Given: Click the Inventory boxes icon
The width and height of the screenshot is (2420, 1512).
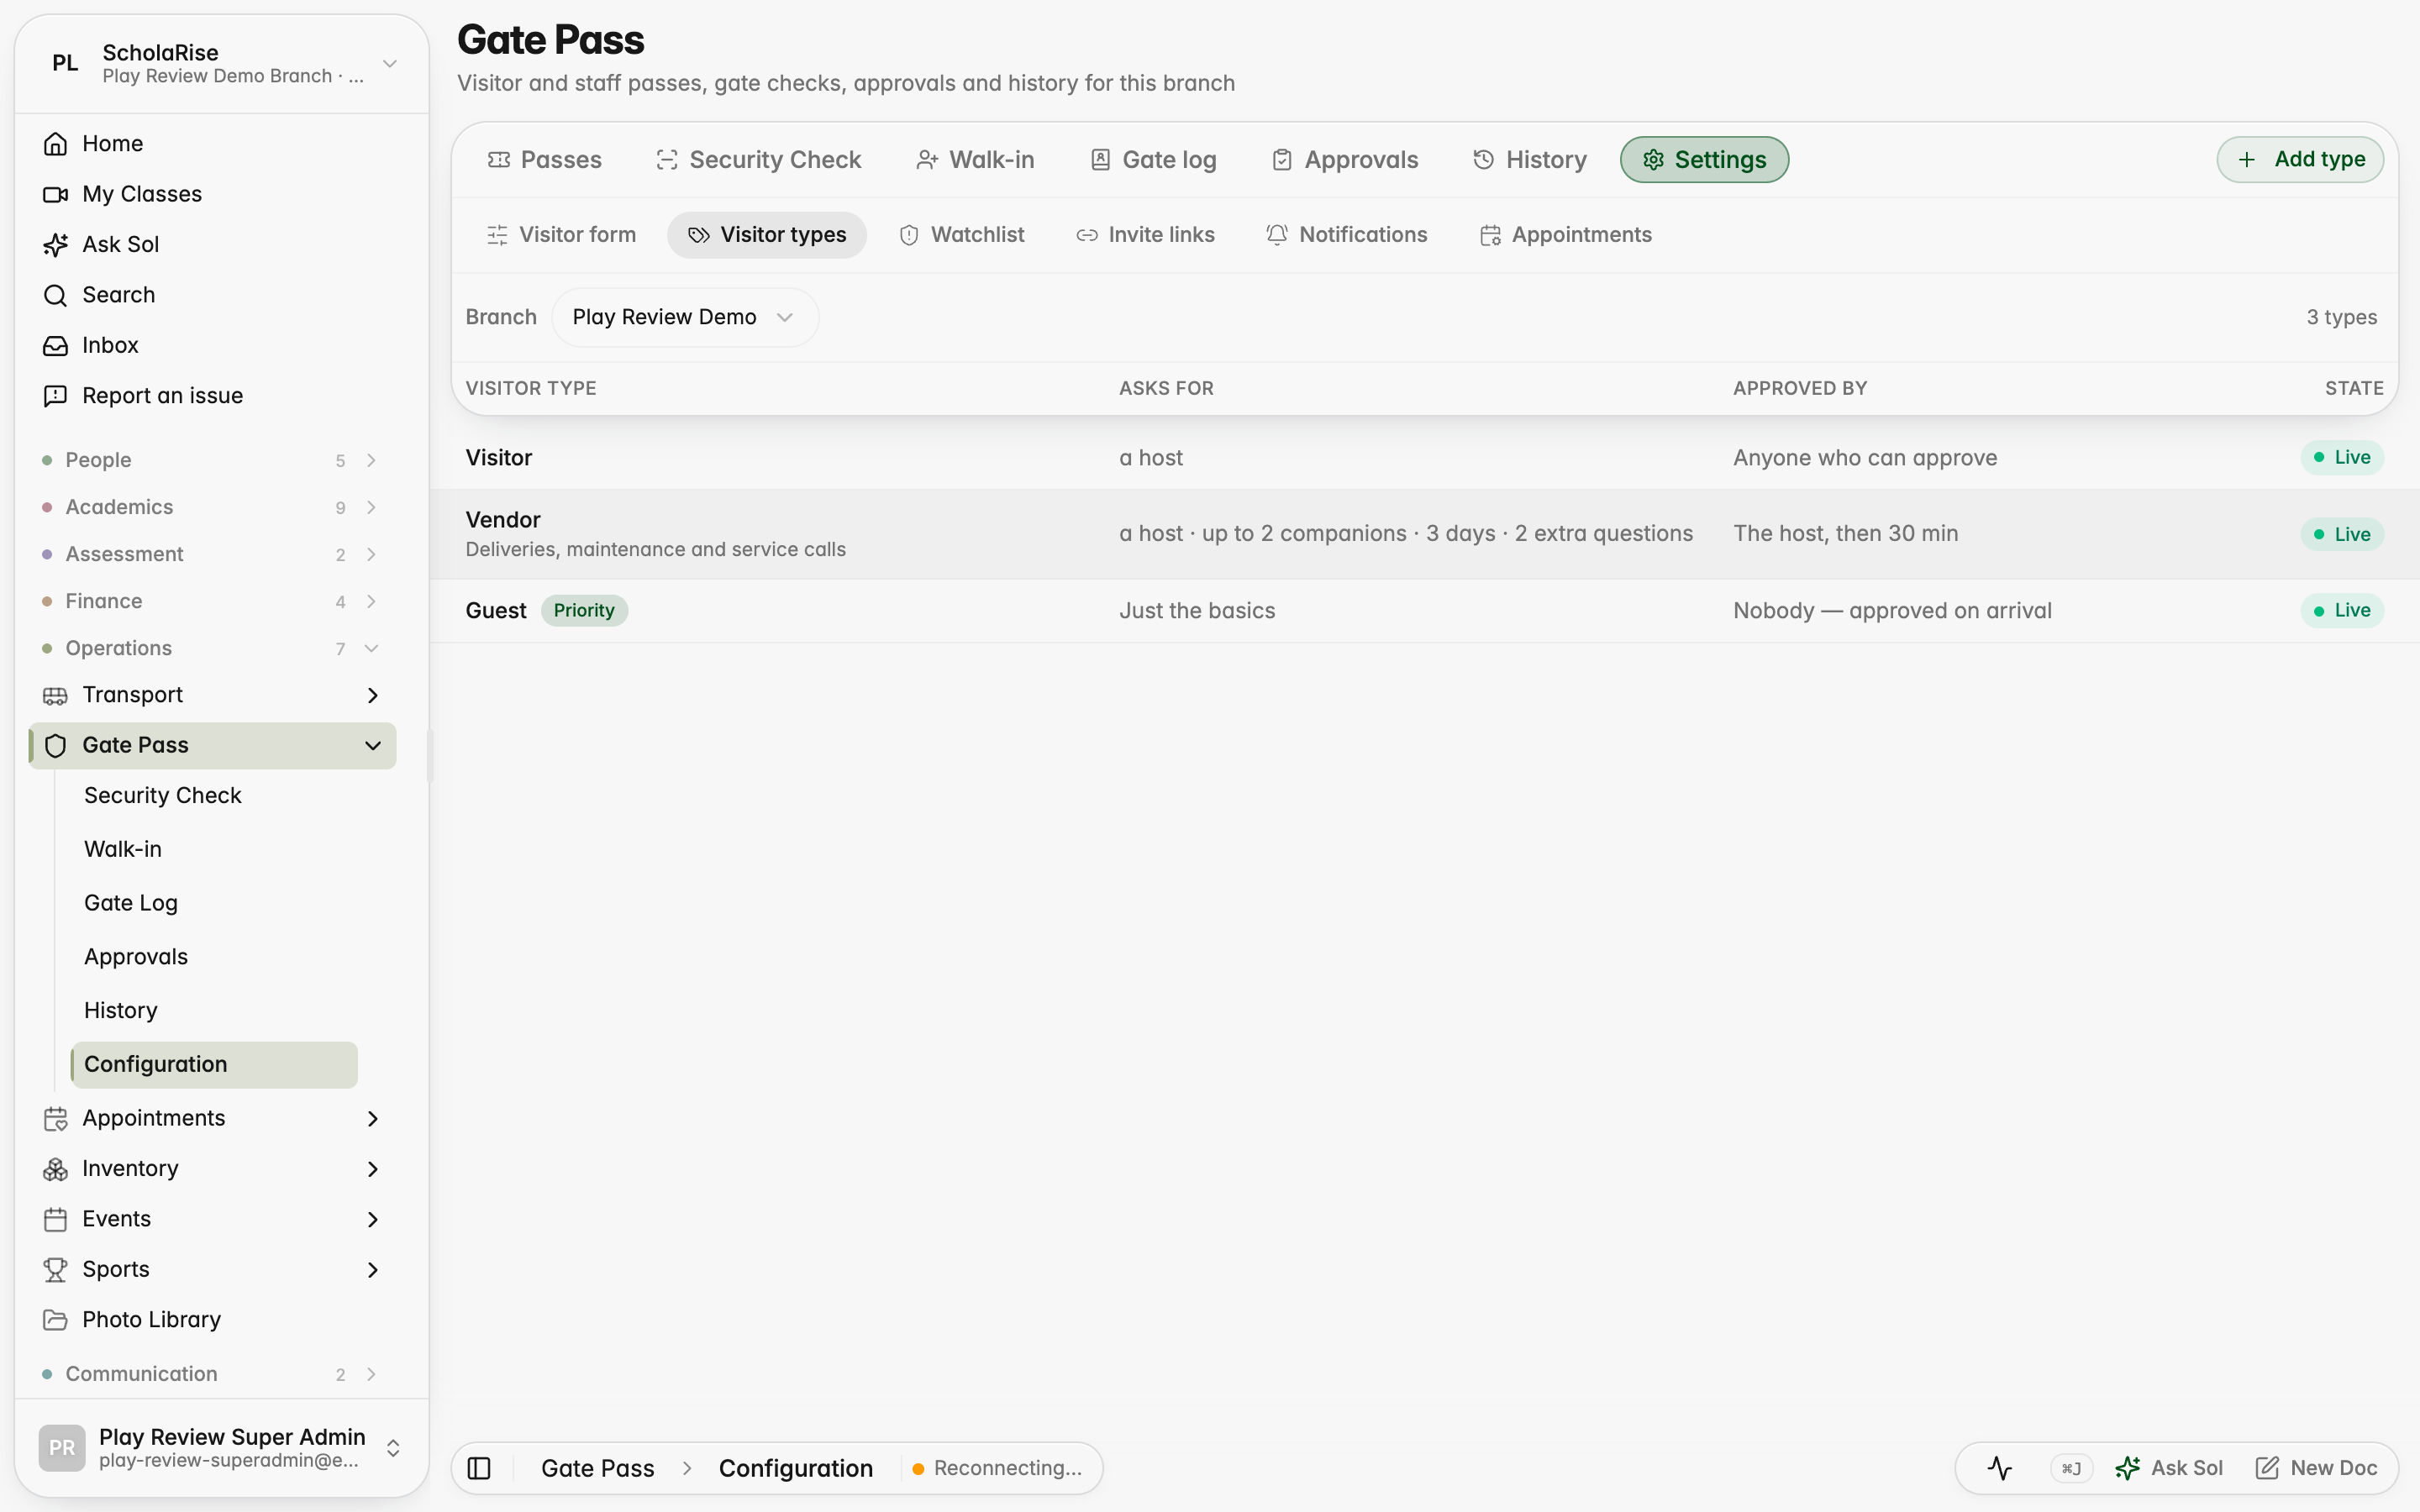Looking at the screenshot, I should (x=55, y=1169).
